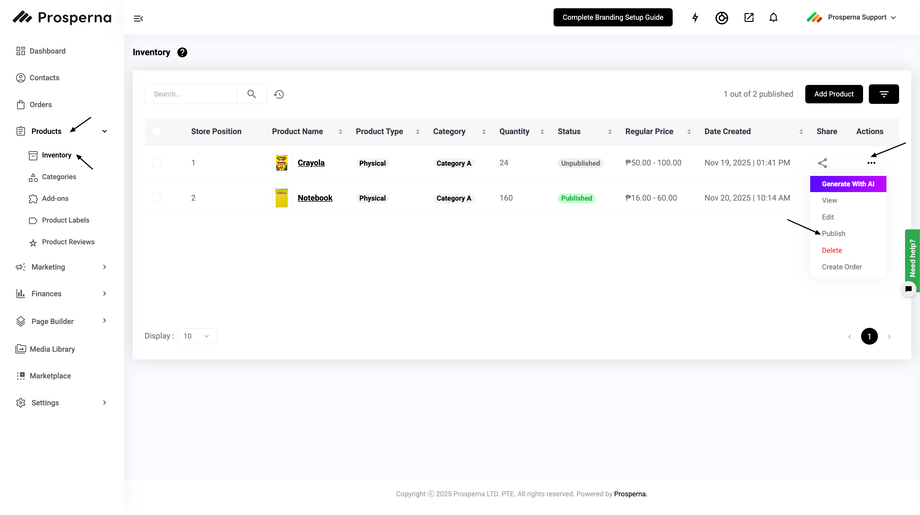Viewport: 920px width, 515px height.
Task: Click the search magnifier icon
Action: (252, 94)
